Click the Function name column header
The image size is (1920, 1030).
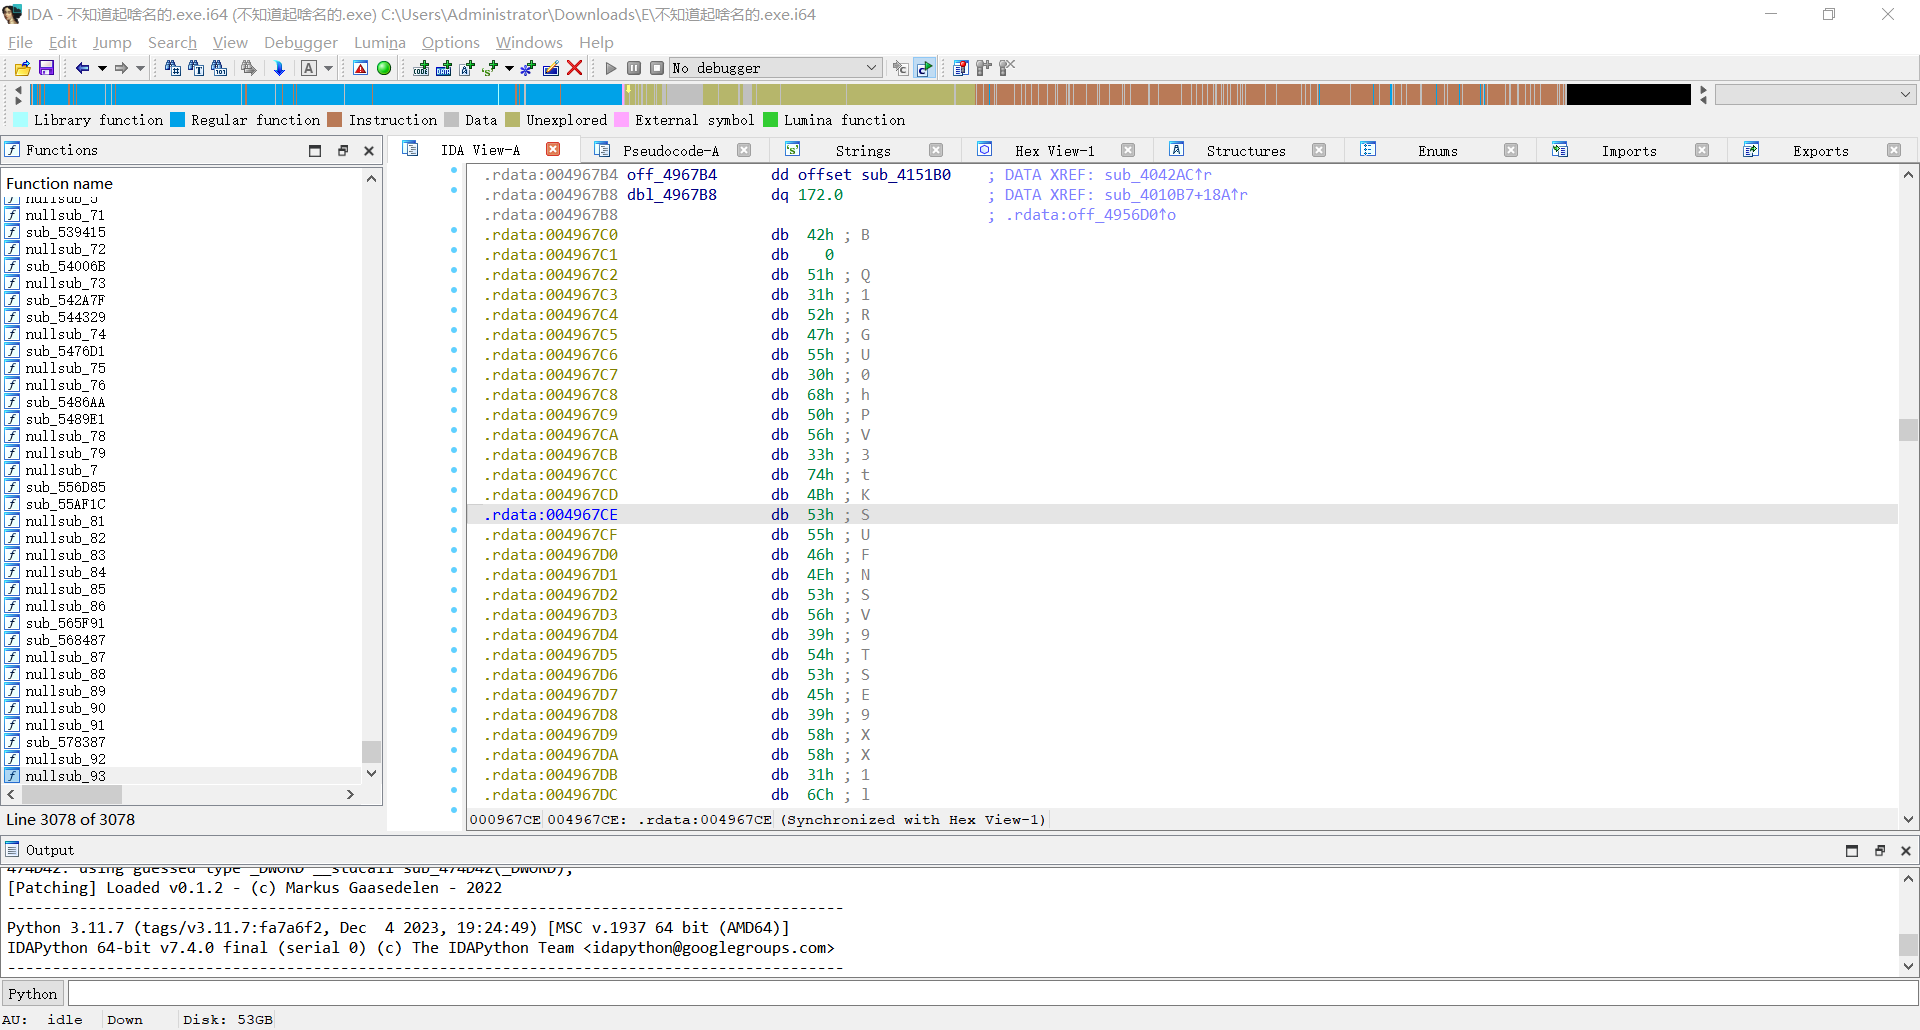(182, 183)
